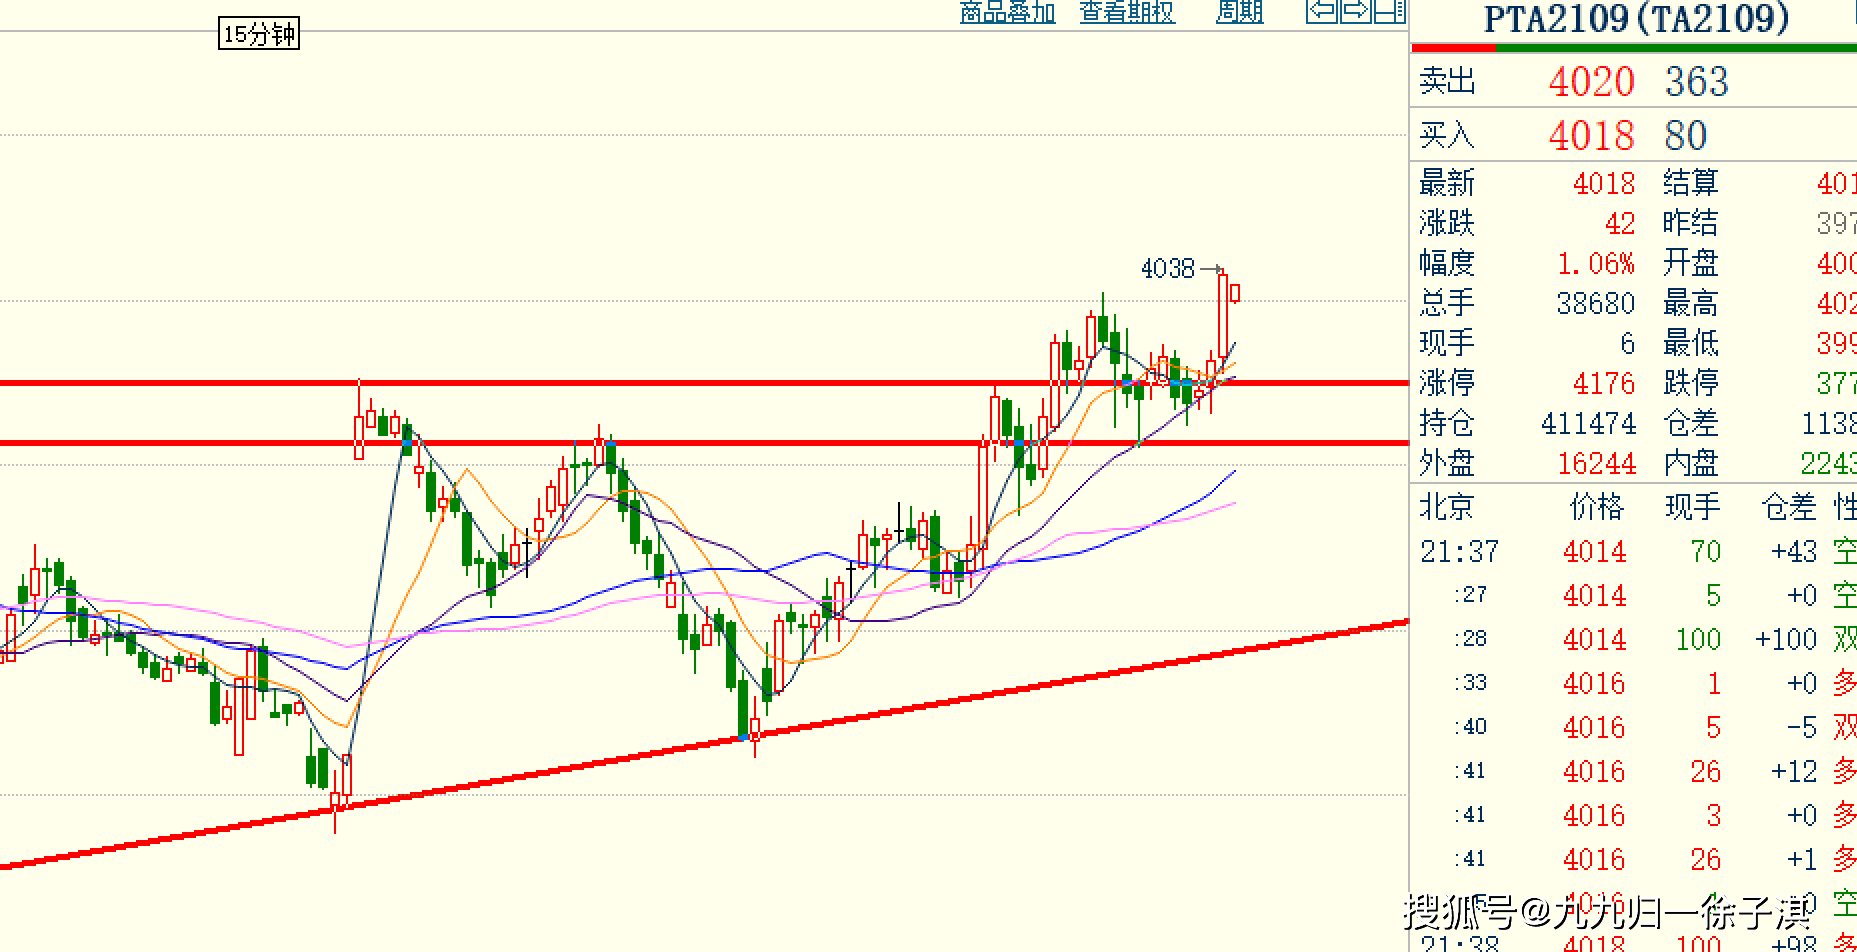Click the panel layout icon at top
The height and width of the screenshot is (952, 1857).
pyautogui.click(x=1390, y=11)
